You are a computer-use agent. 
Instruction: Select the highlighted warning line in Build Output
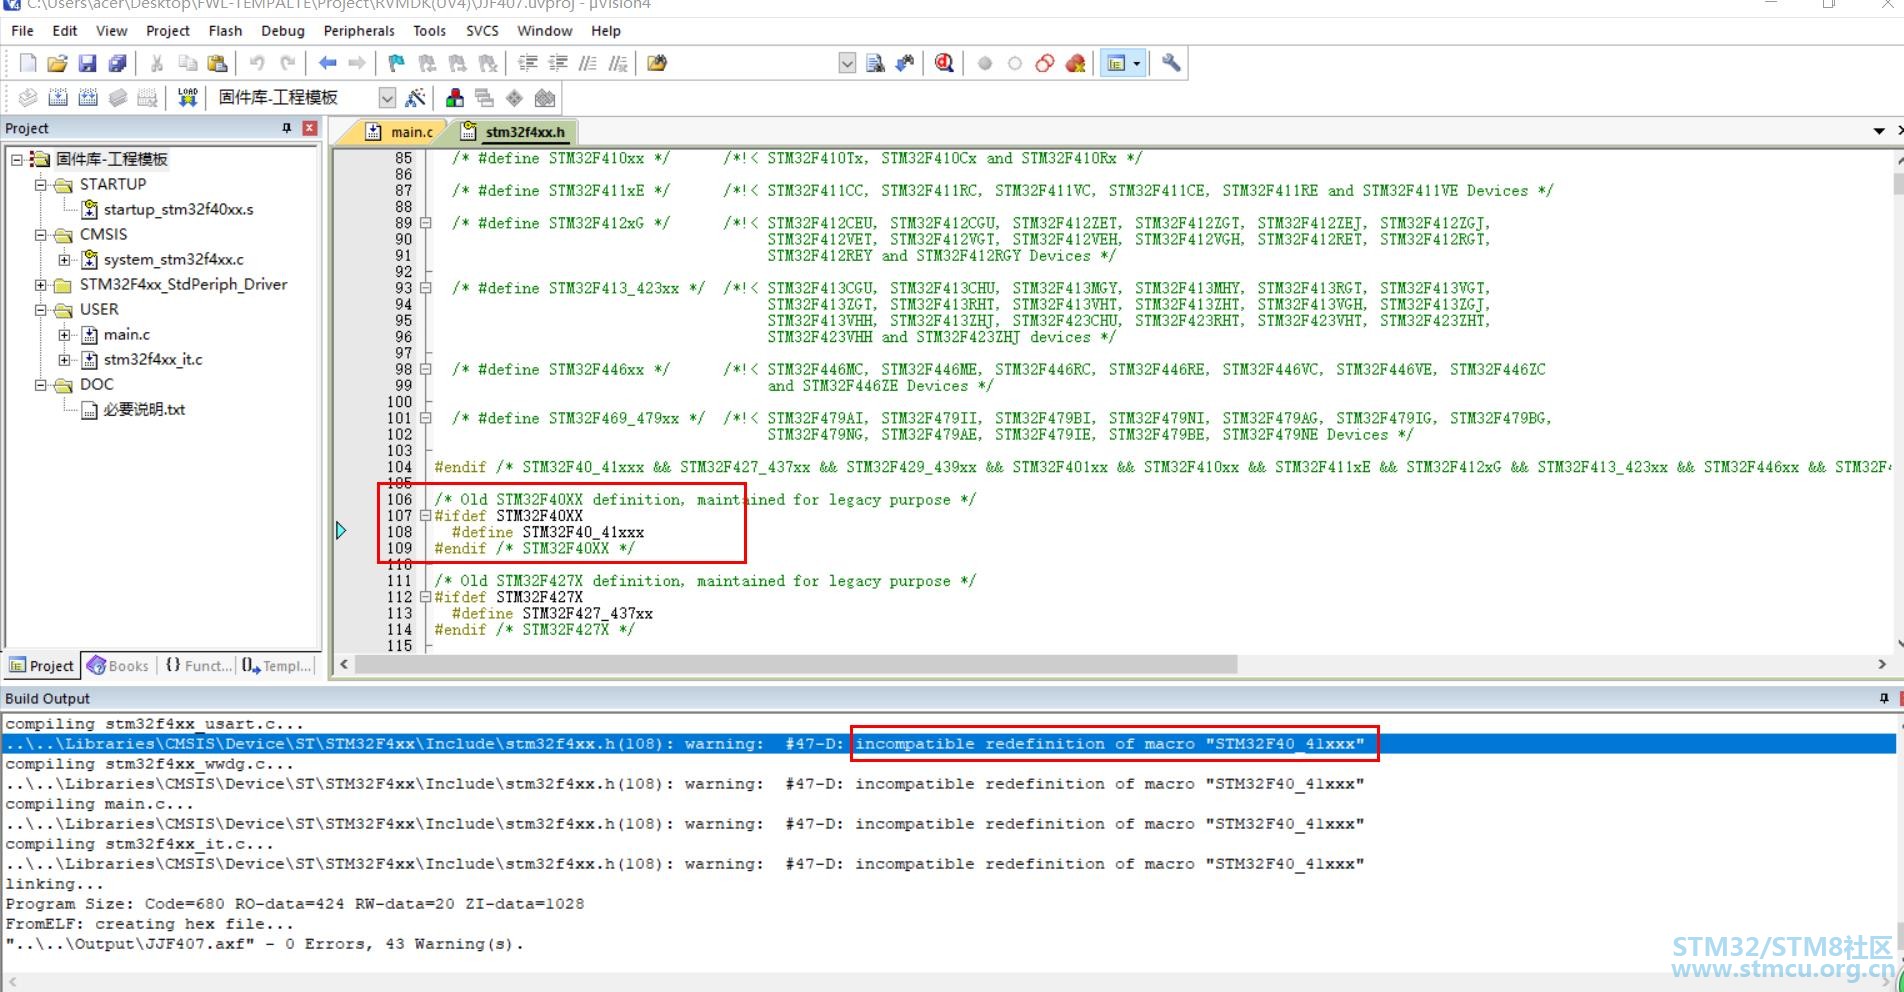950,744
